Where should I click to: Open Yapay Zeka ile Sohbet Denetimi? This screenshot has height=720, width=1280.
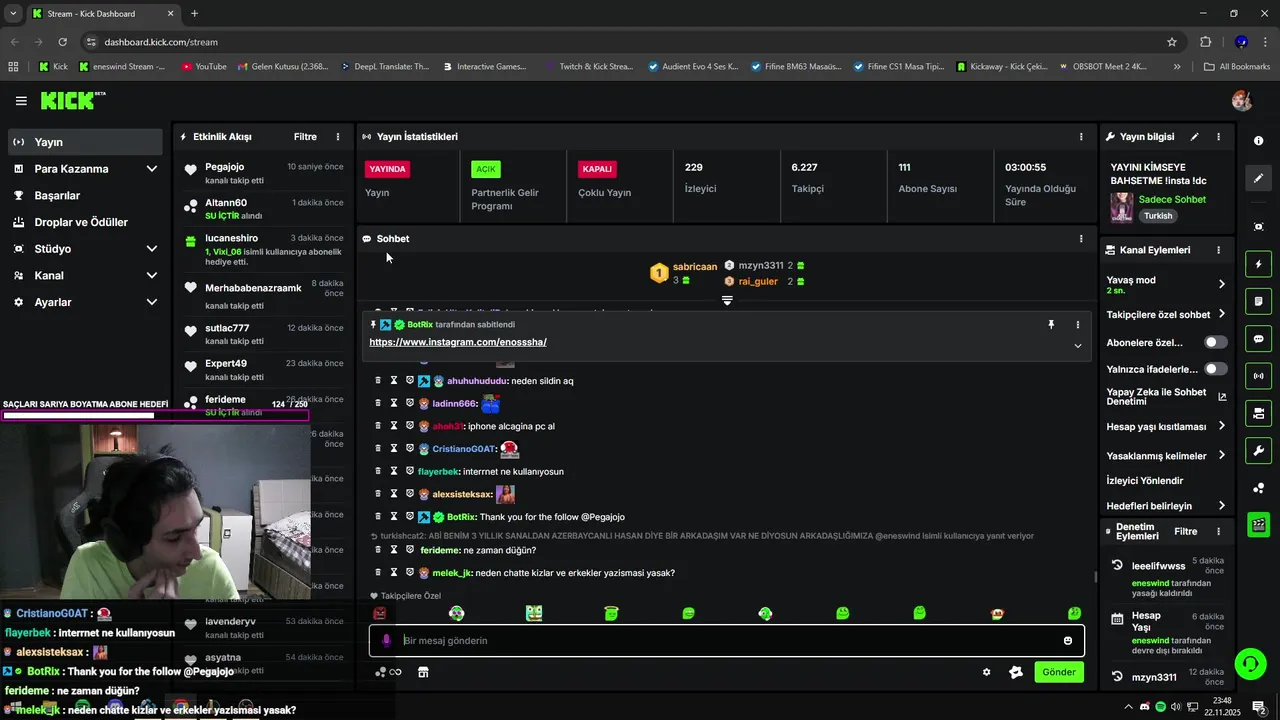pos(1166,396)
